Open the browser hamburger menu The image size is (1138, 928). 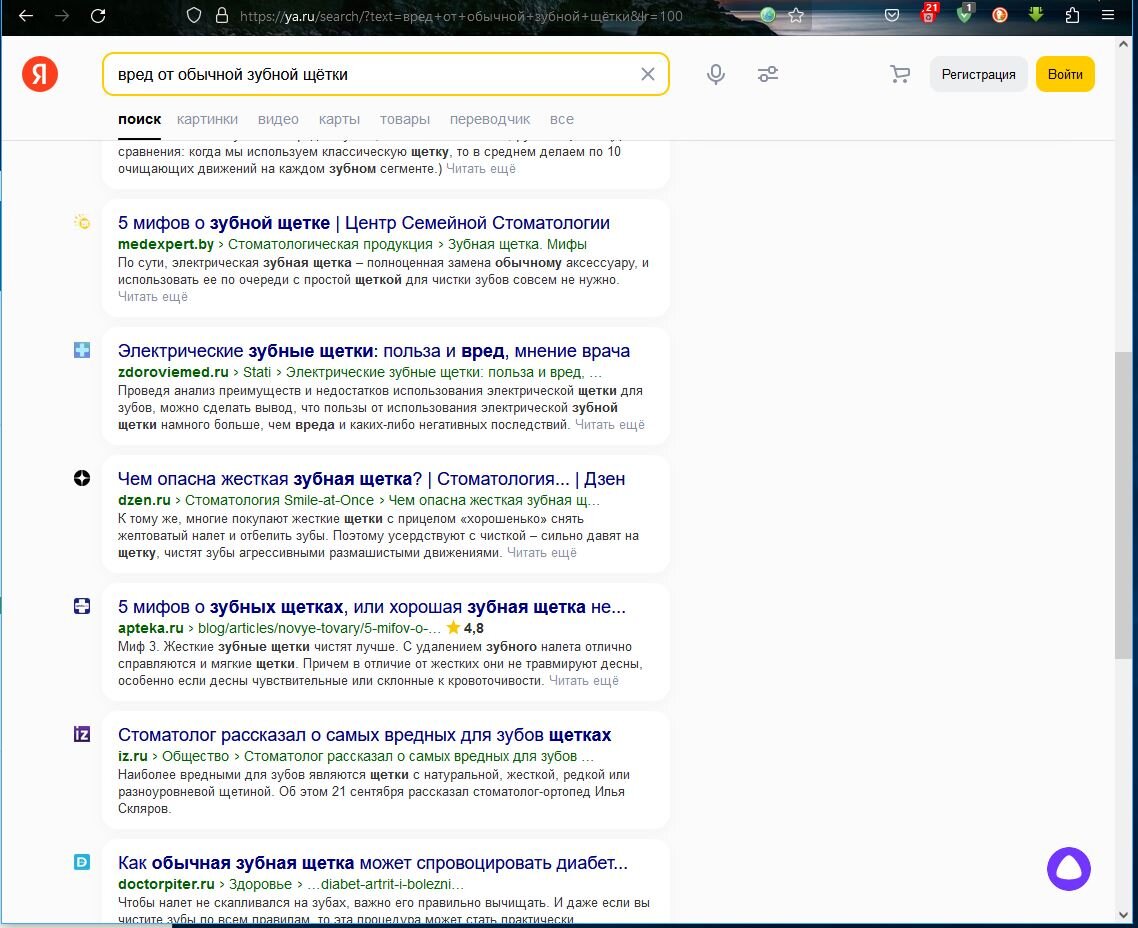pyautogui.click(x=1108, y=15)
